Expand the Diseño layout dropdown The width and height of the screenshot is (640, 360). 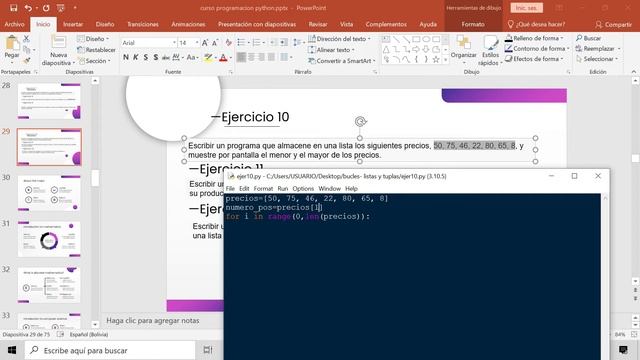tap(93, 39)
